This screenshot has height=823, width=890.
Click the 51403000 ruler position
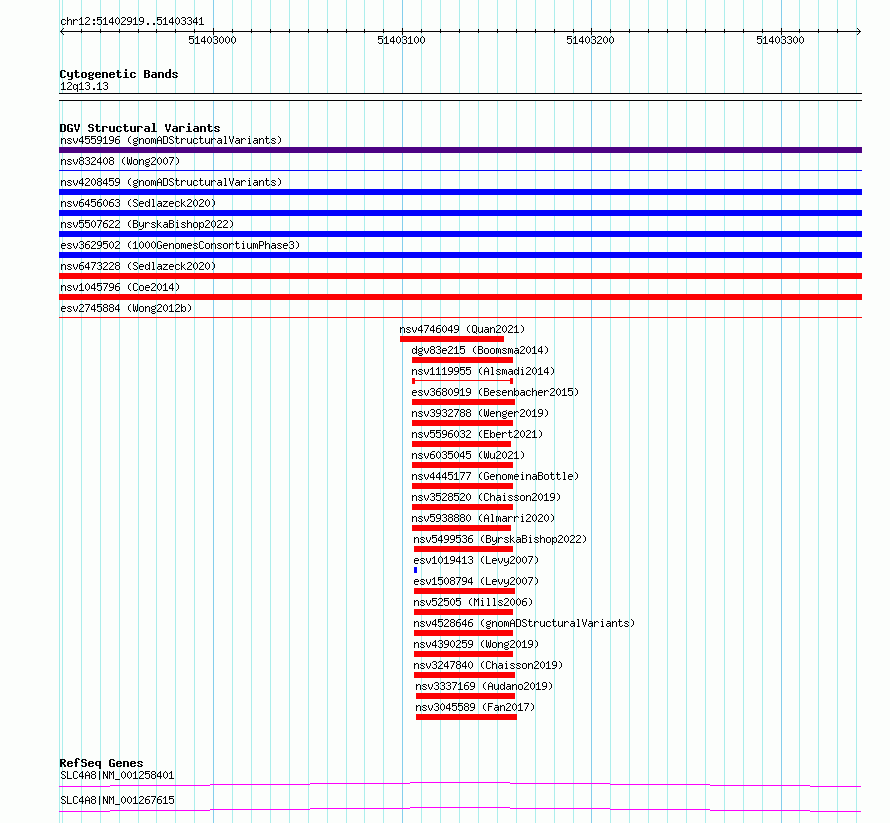point(212,40)
